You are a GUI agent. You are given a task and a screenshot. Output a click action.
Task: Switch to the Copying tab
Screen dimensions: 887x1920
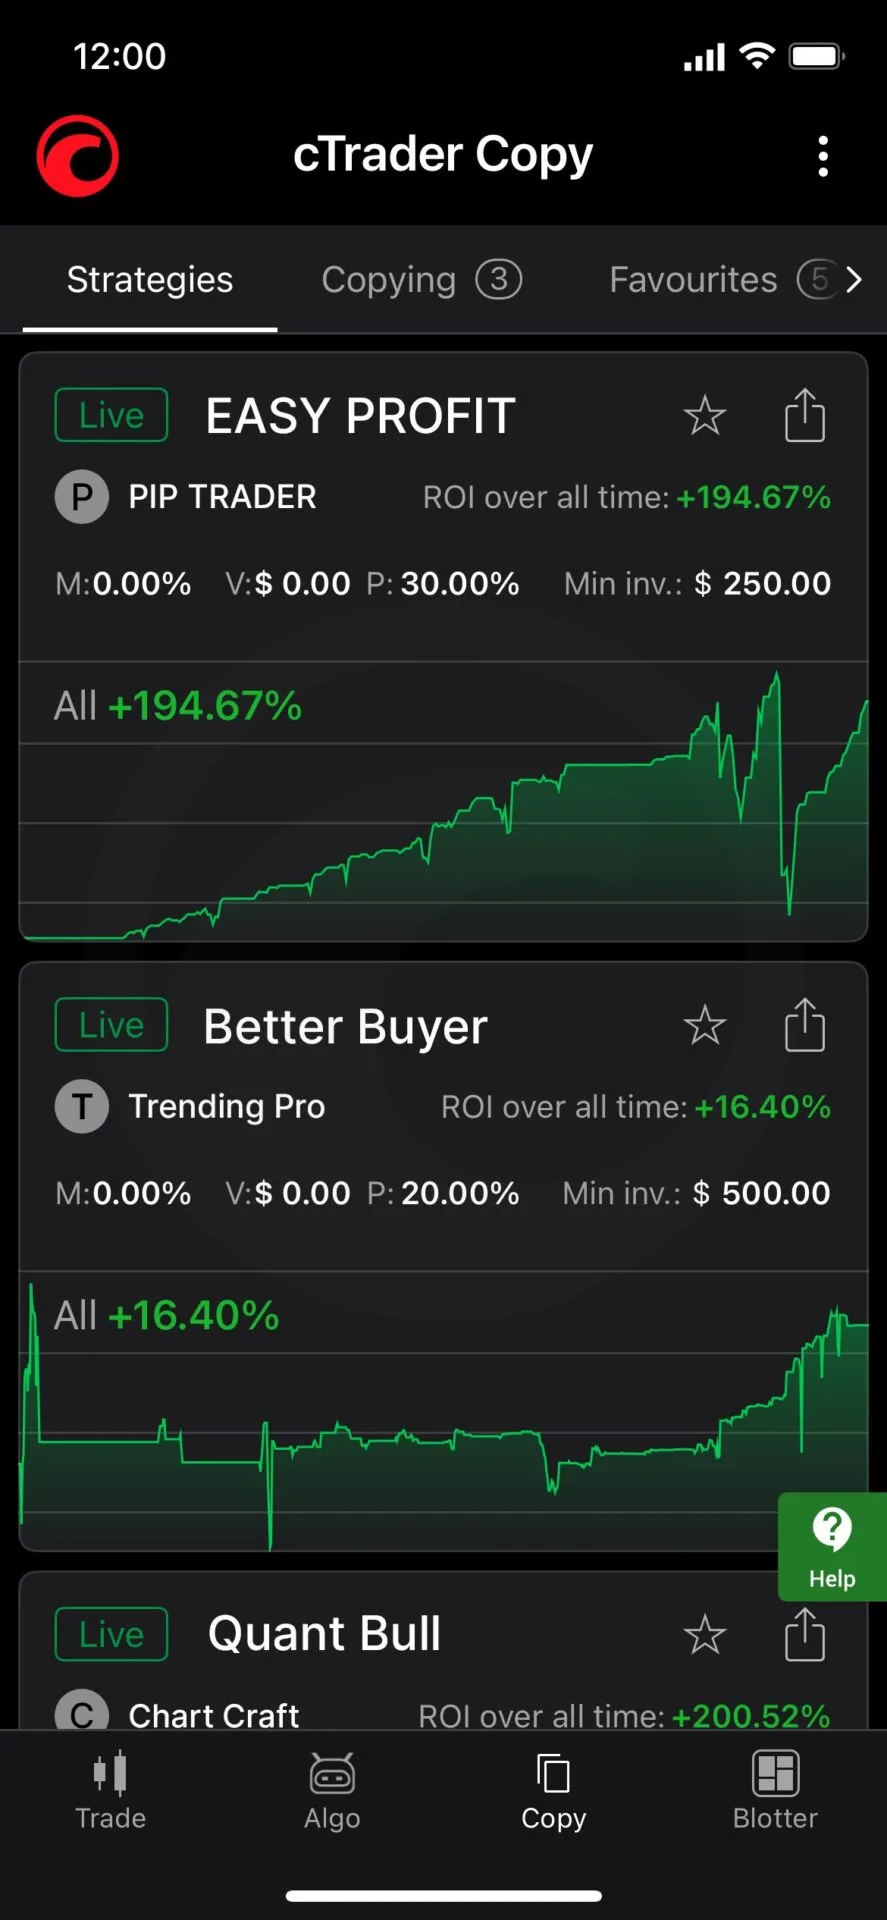pyautogui.click(x=420, y=280)
